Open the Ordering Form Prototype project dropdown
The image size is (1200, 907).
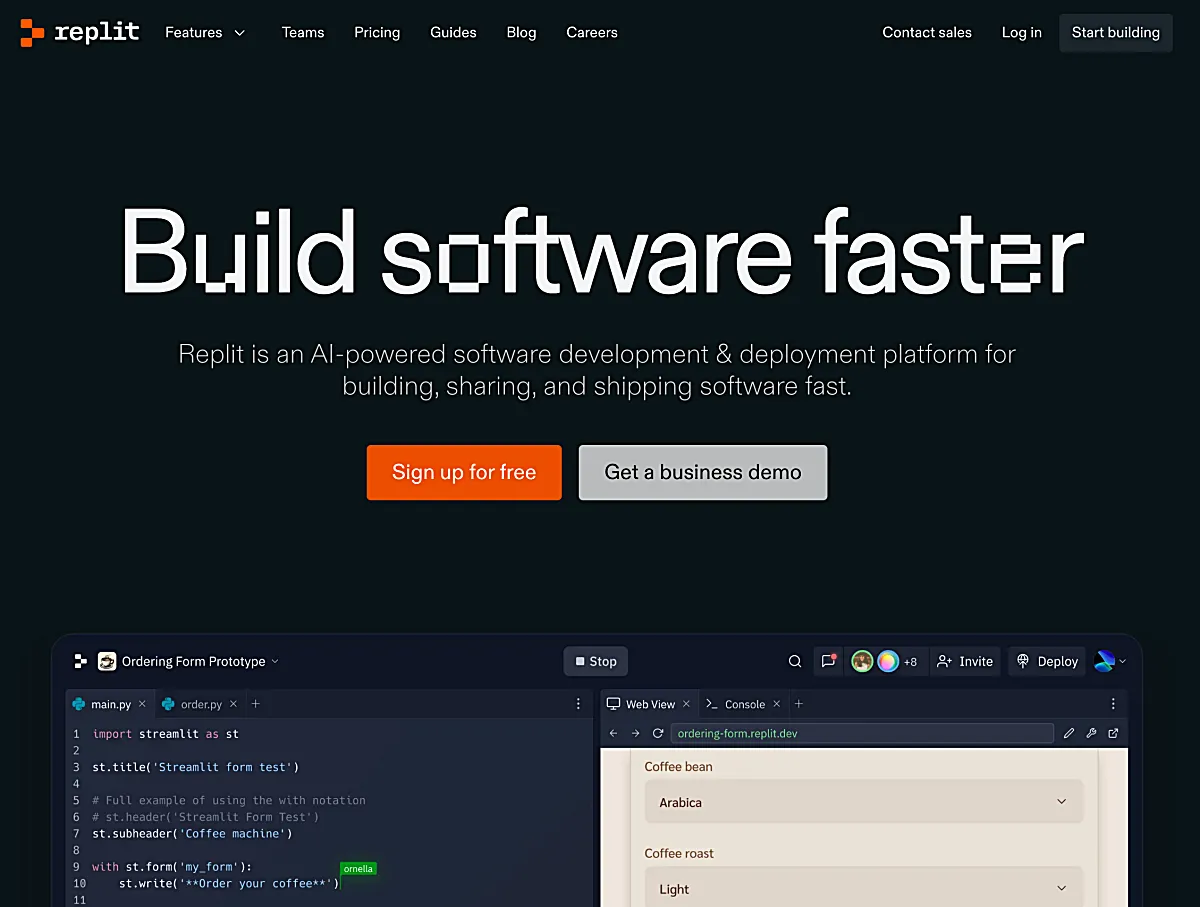(x=189, y=661)
